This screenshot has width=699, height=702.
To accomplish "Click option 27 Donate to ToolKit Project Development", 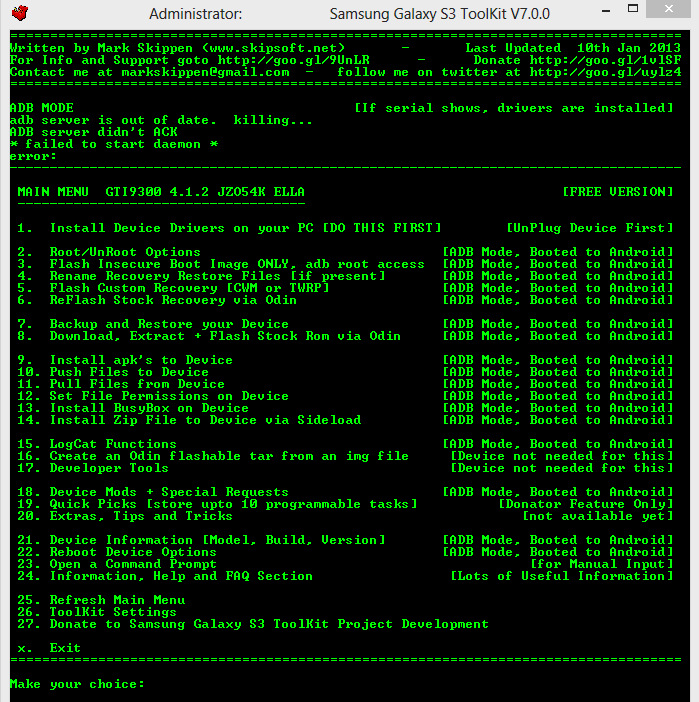I will point(253,625).
